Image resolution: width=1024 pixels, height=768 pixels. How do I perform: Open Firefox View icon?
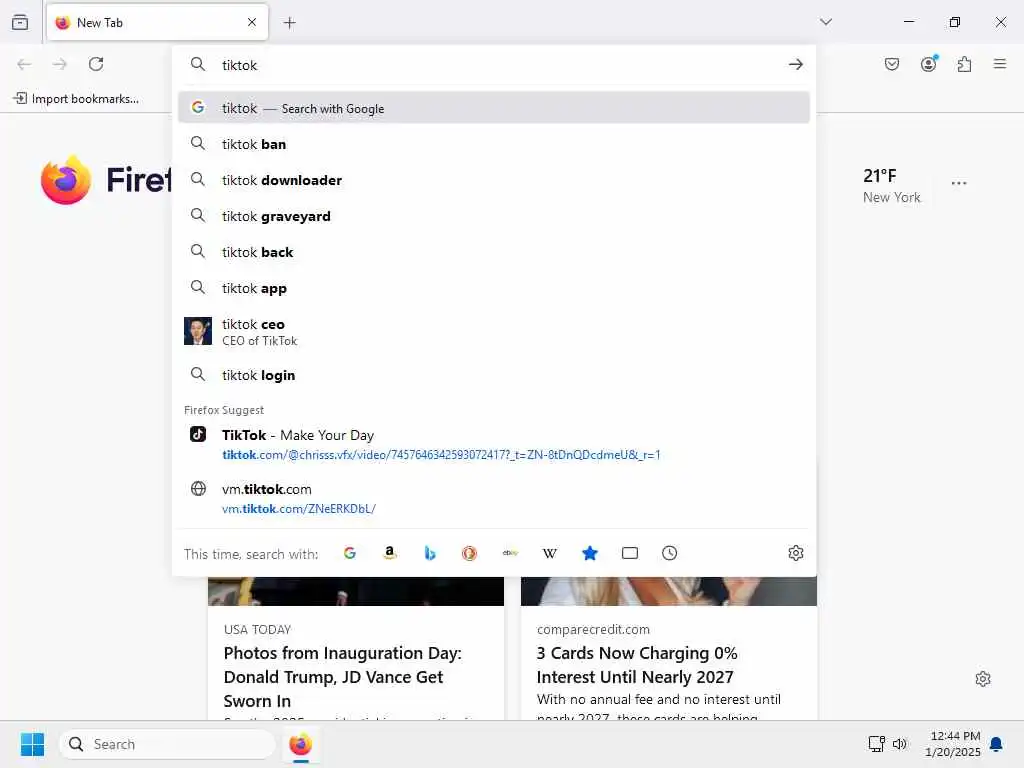tap(20, 22)
